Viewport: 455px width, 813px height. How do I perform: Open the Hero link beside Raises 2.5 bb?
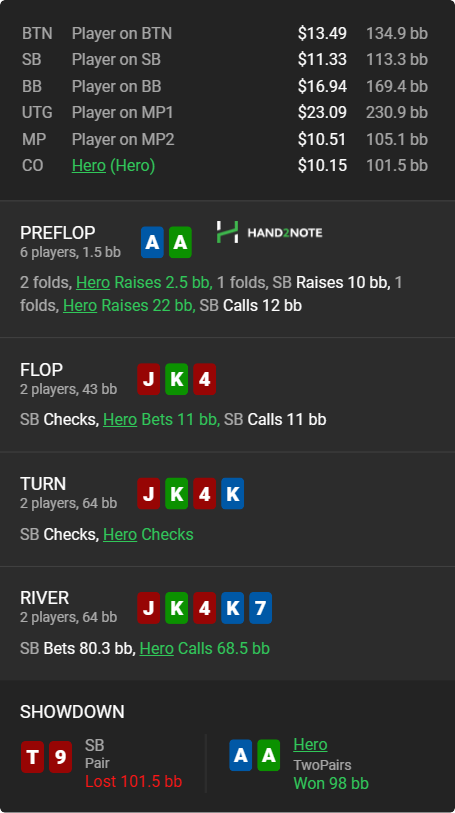93,283
